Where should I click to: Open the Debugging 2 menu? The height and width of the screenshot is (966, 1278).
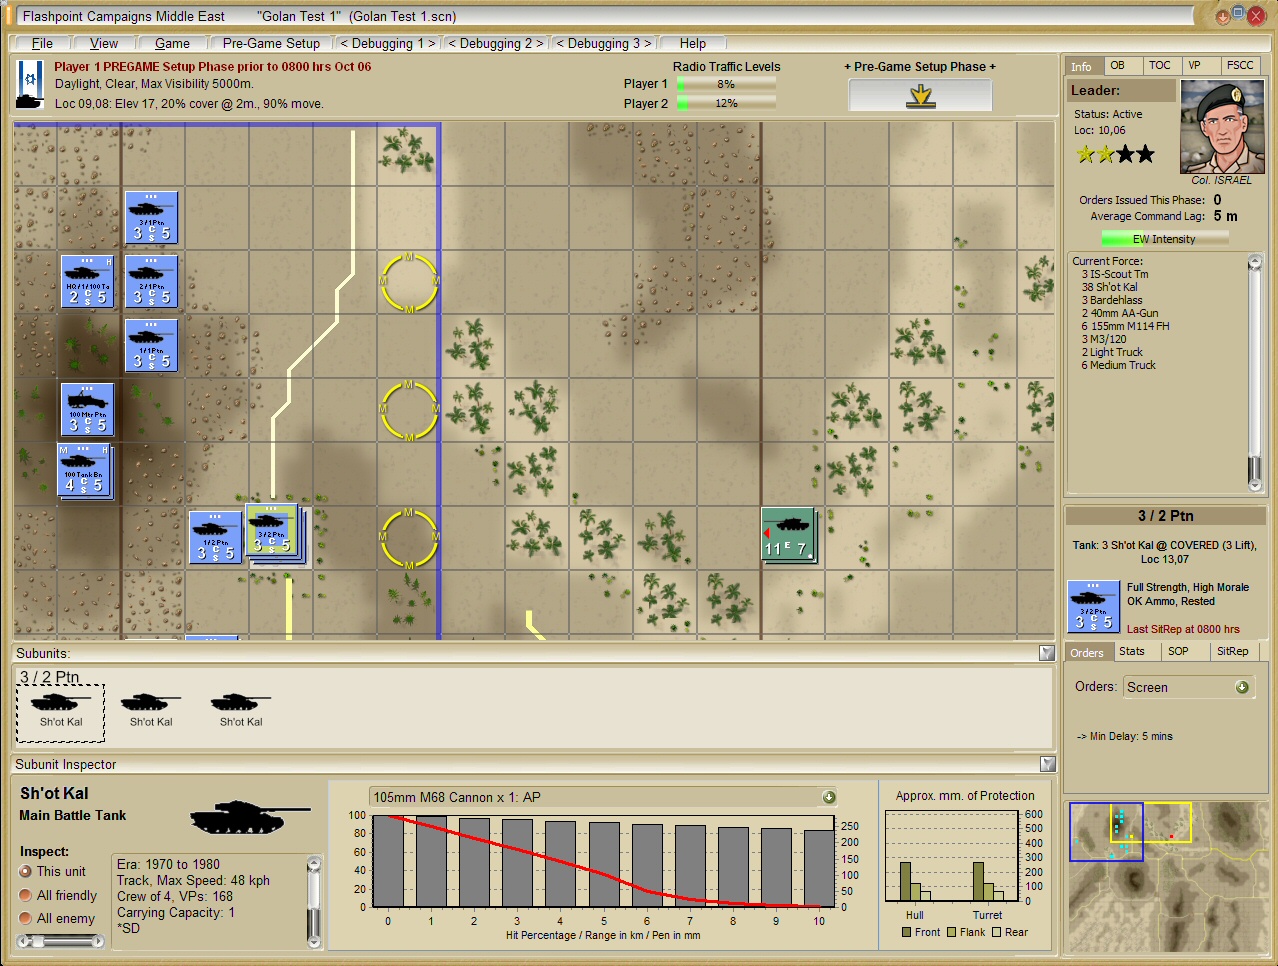click(x=496, y=43)
